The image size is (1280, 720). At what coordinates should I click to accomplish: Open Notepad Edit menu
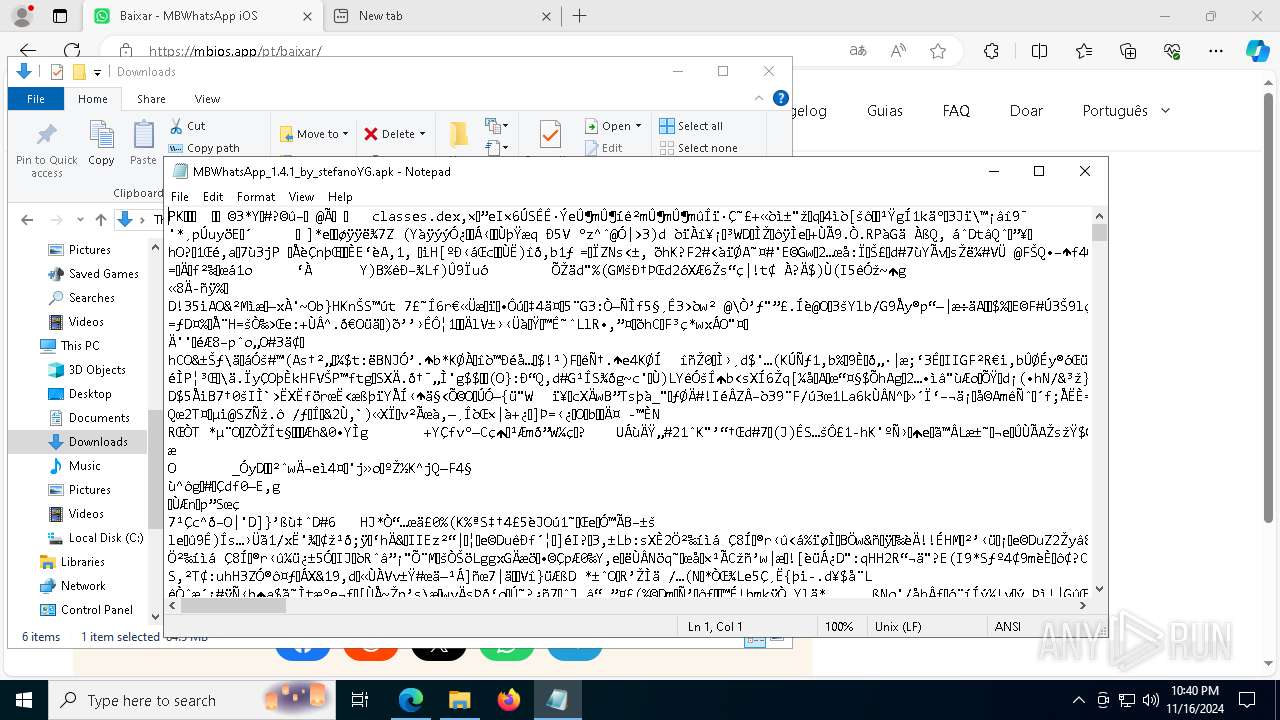[x=213, y=197]
